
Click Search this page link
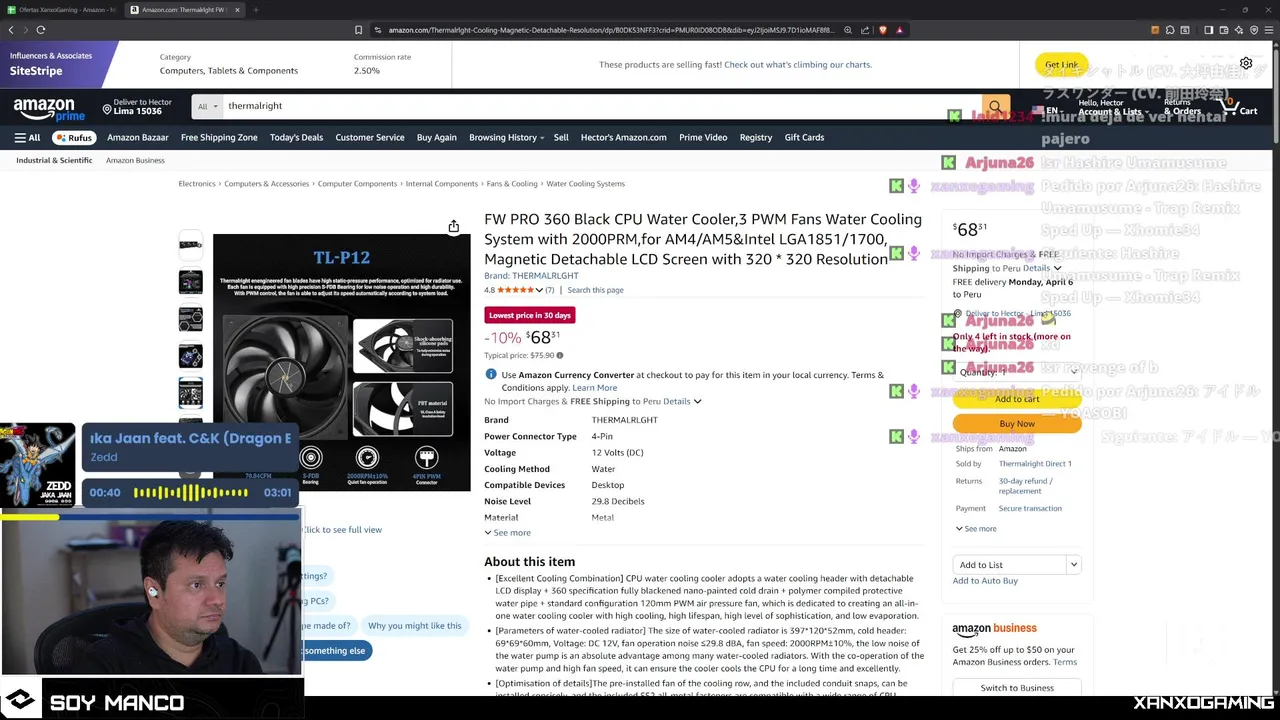point(595,290)
